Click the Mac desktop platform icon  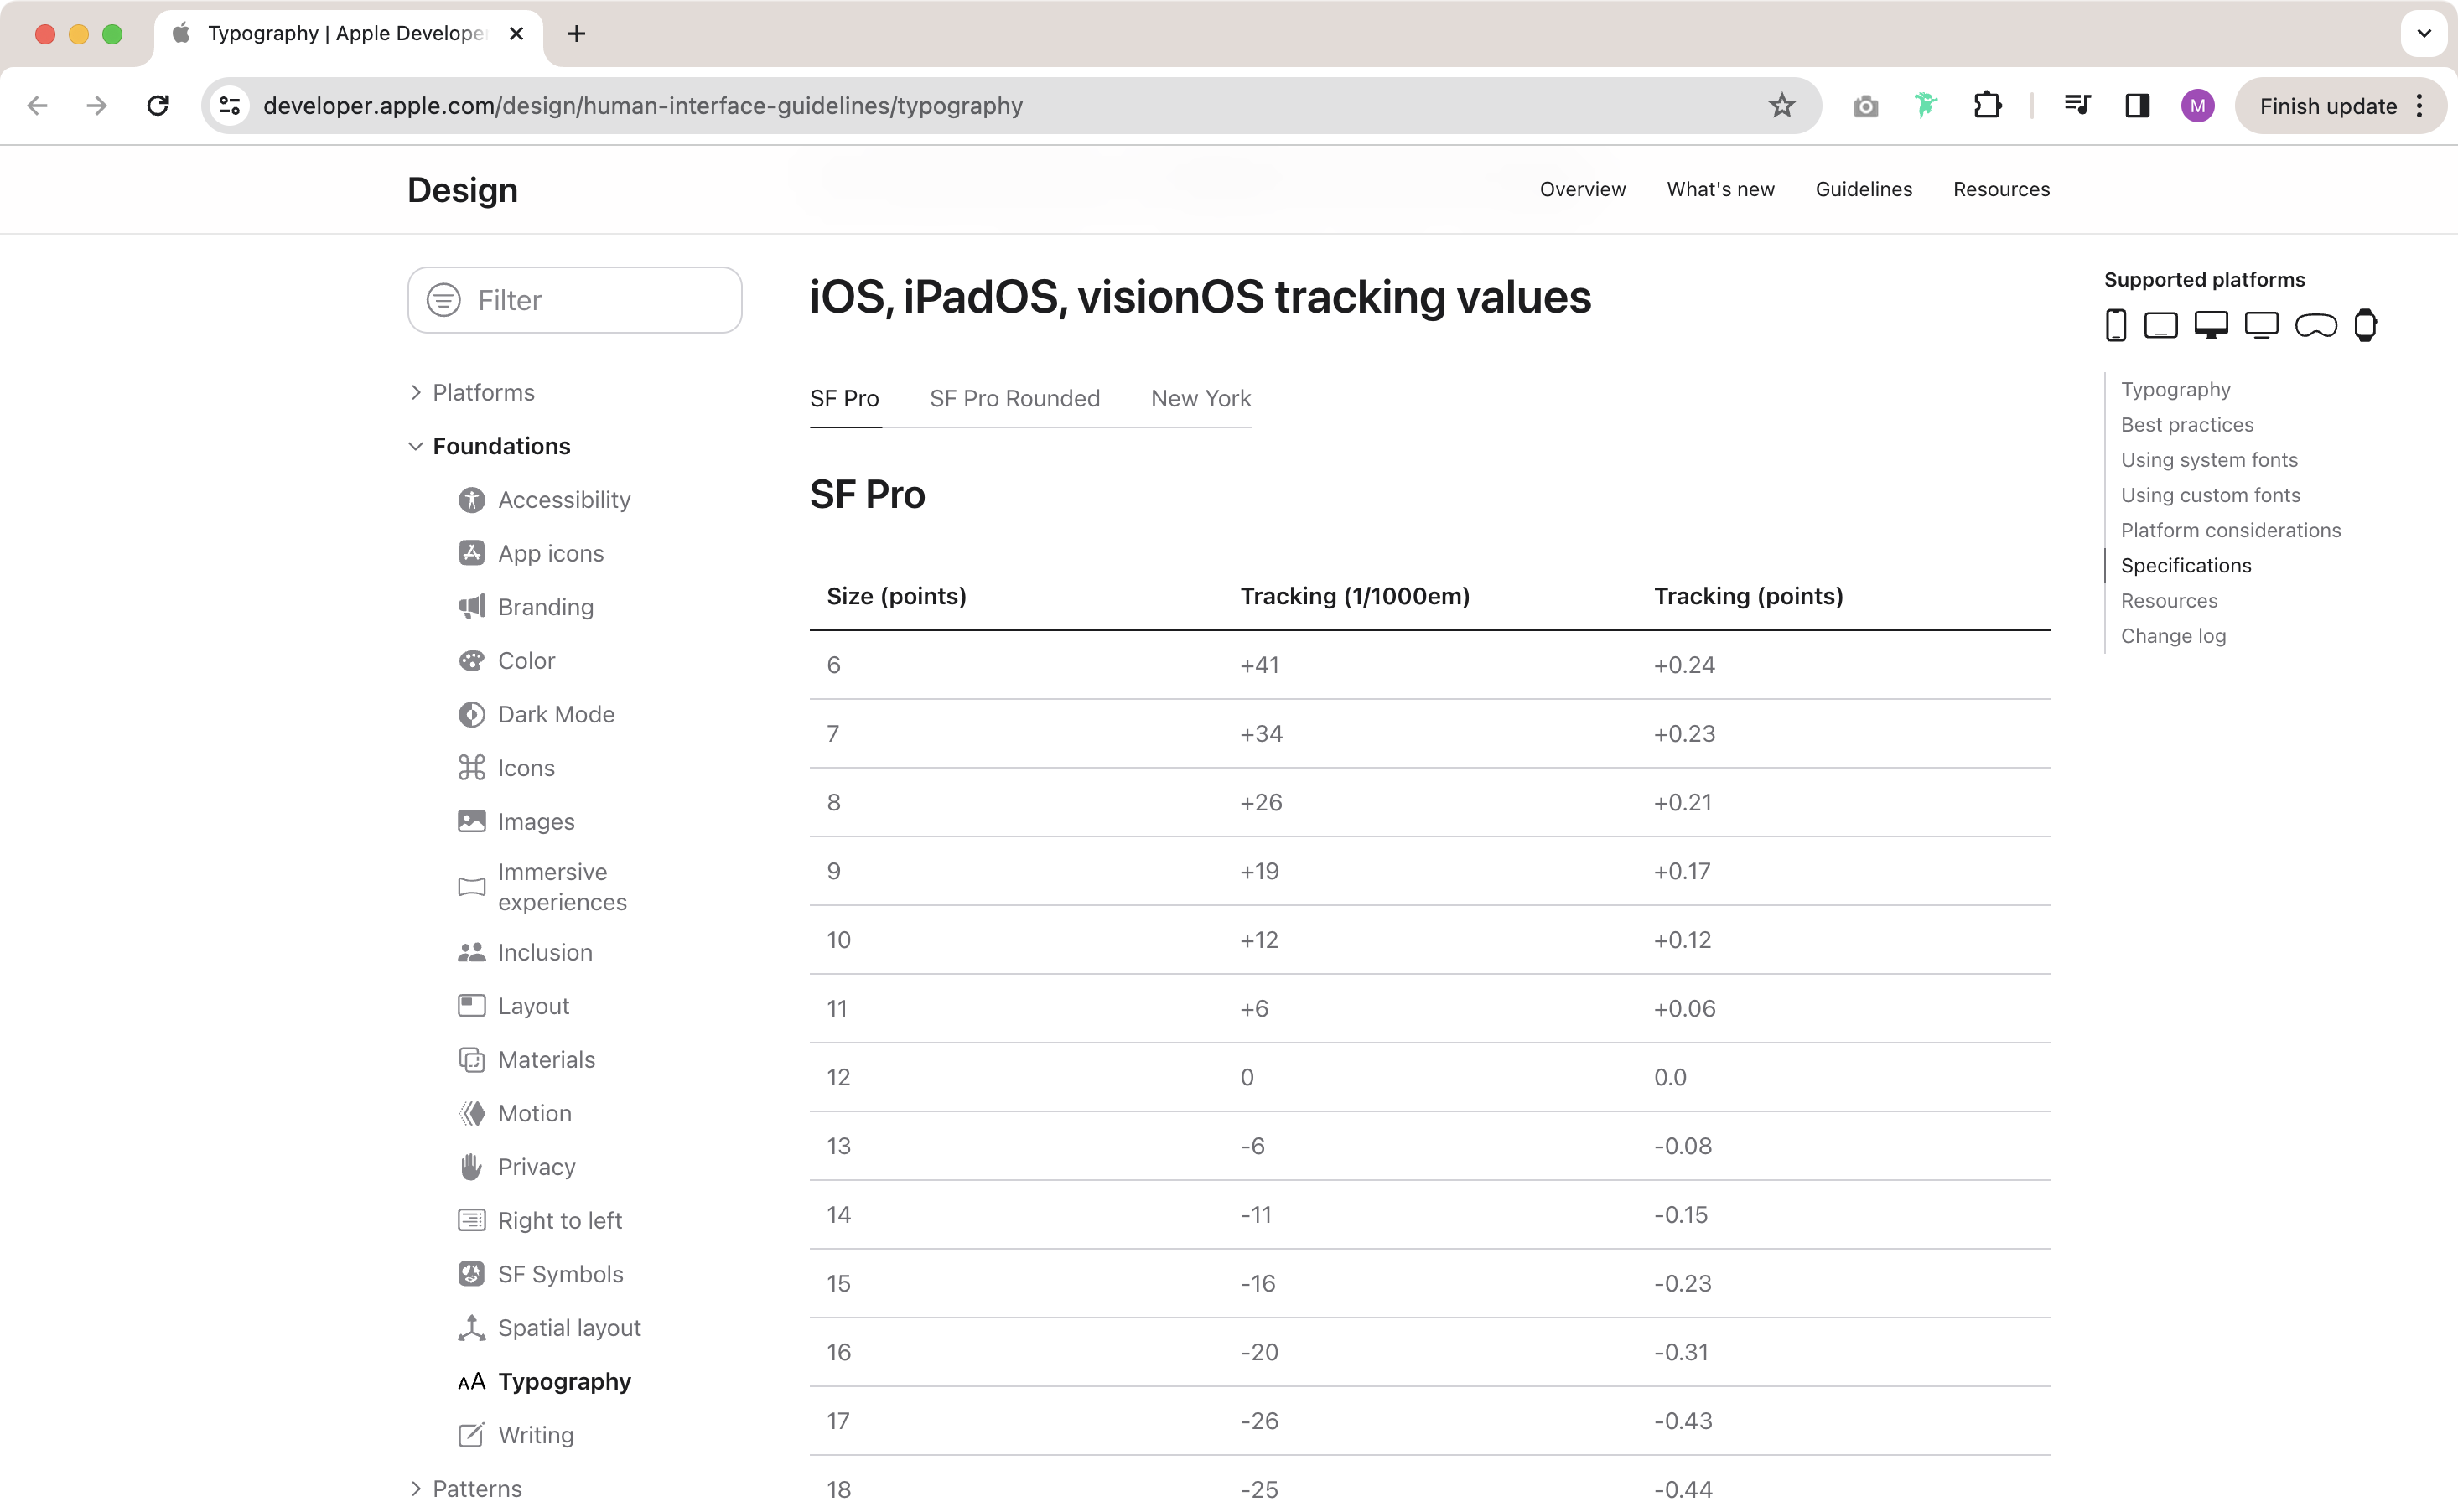click(2210, 326)
